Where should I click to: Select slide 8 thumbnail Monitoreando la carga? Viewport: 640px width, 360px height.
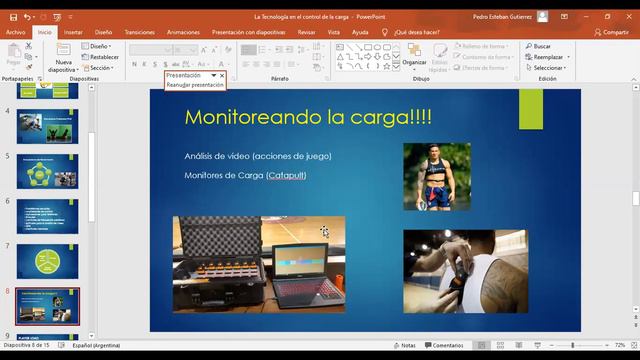[47, 307]
